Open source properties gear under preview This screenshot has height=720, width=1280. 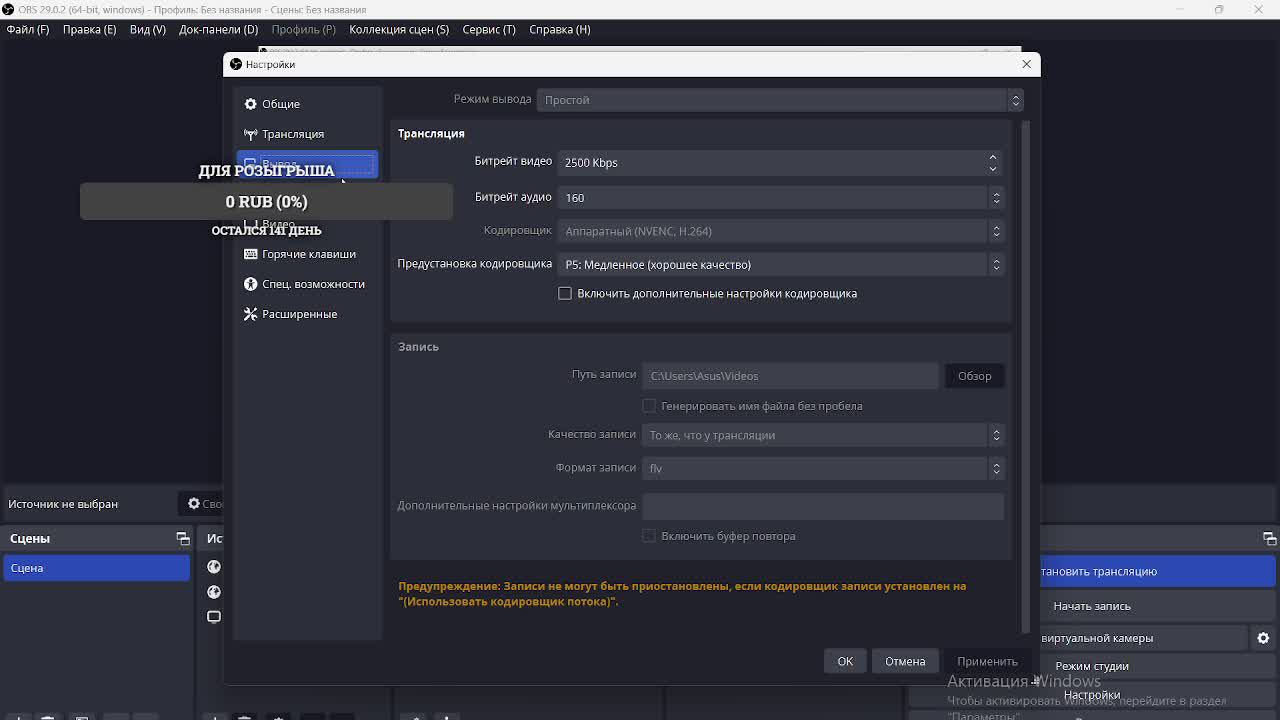click(194, 504)
